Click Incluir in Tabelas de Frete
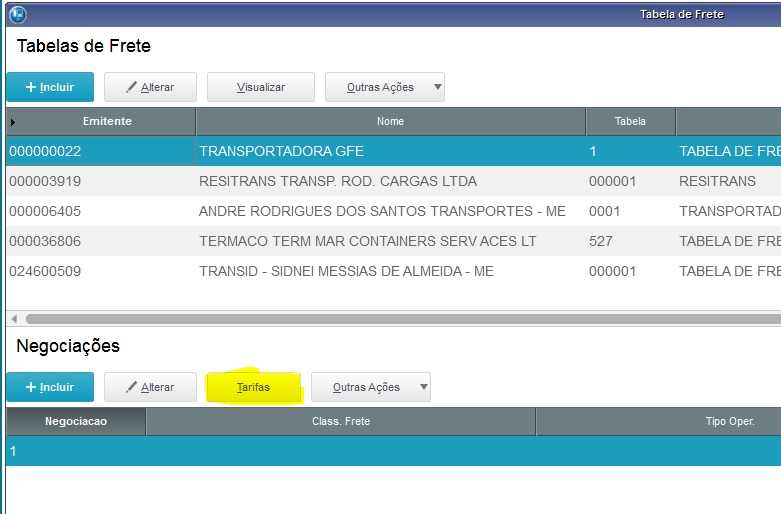 pos(50,87)
